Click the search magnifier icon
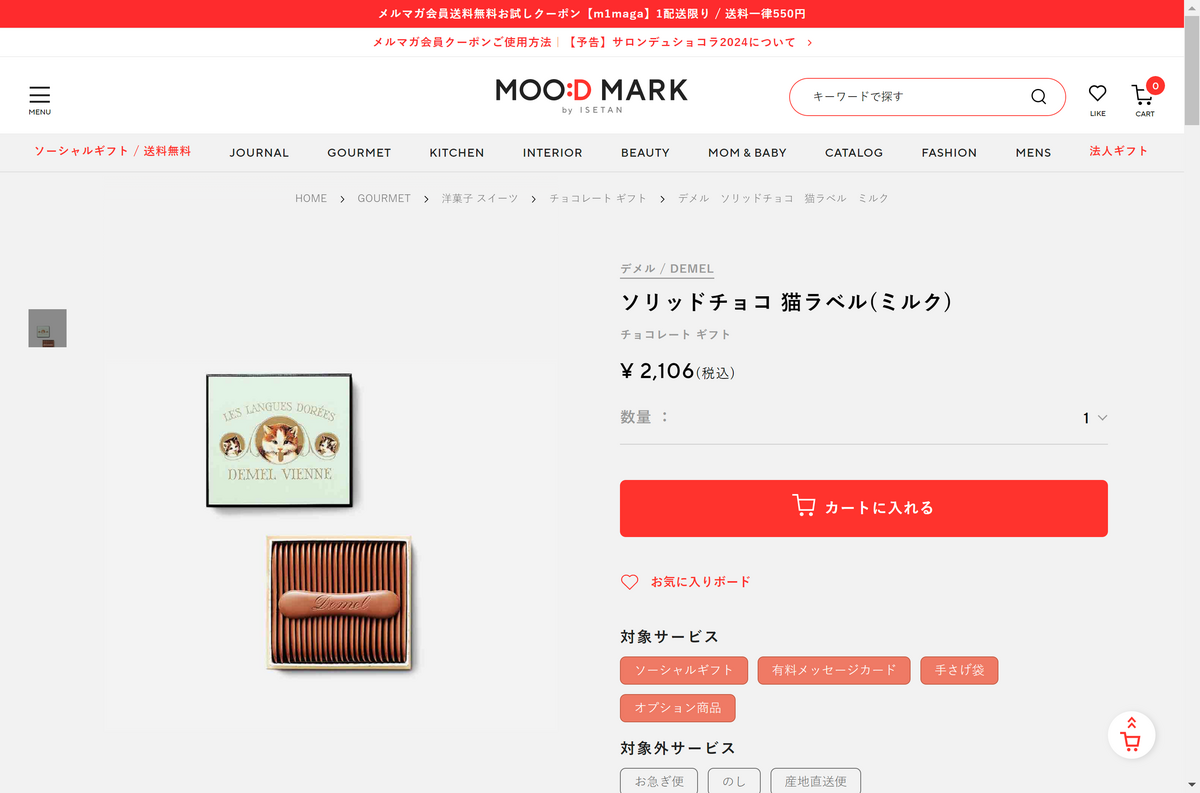This screenshot has width=1200, height=793. point(1038,97)
